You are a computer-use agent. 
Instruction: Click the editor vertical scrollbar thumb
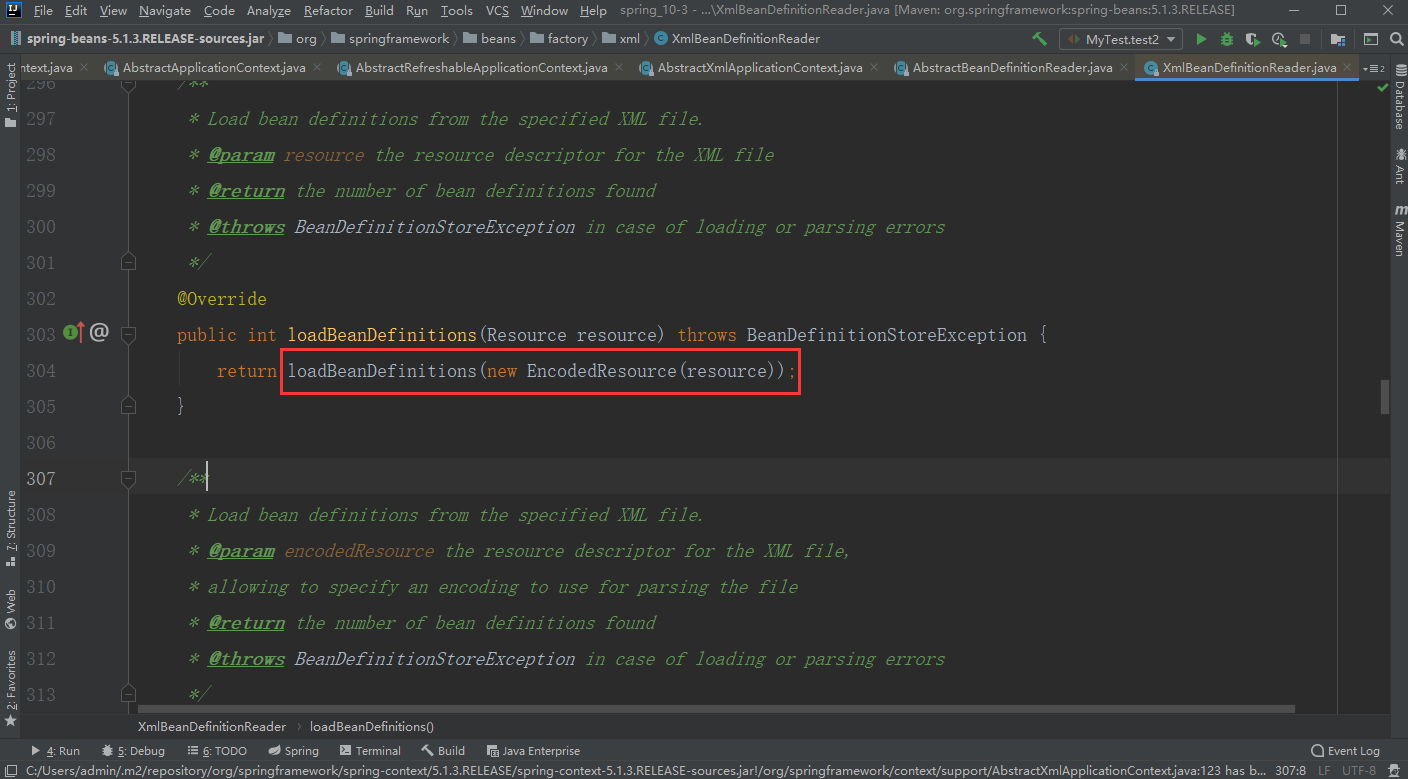(x=1385, y=396)
